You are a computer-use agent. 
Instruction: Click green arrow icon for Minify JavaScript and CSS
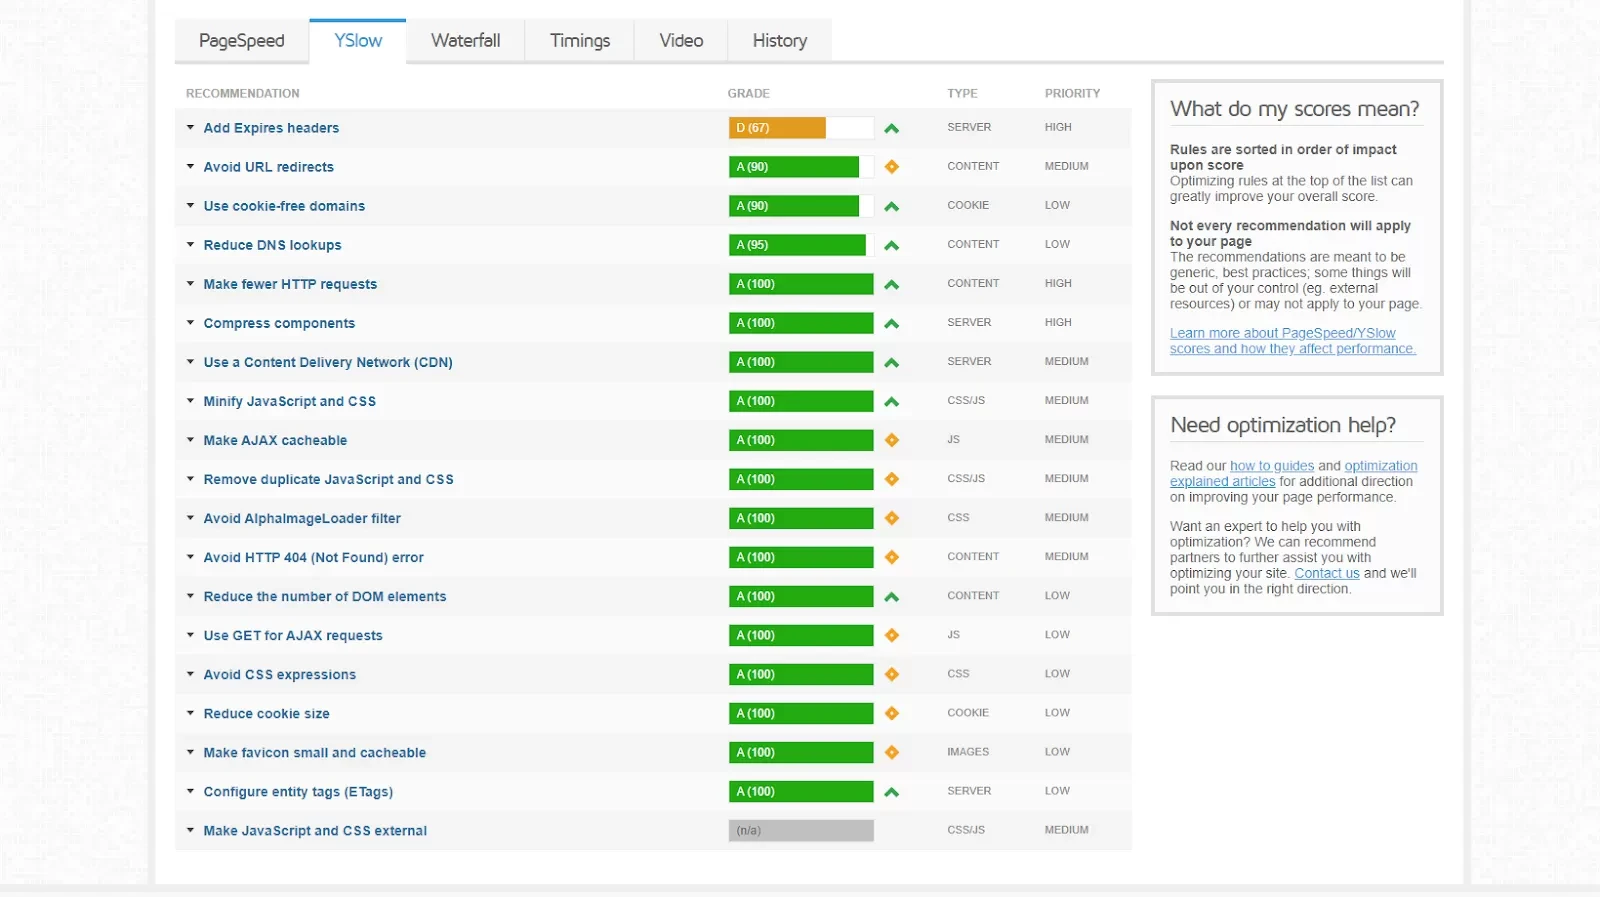pyautogui.click(x=892, y=402)
